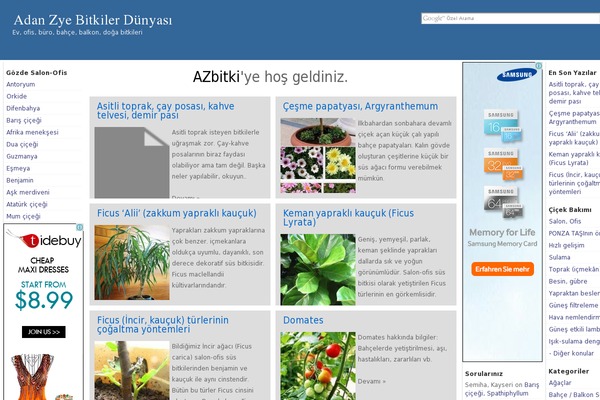Go to Benjamin plant page
The image size is (600, 400).
click(20, 180)
